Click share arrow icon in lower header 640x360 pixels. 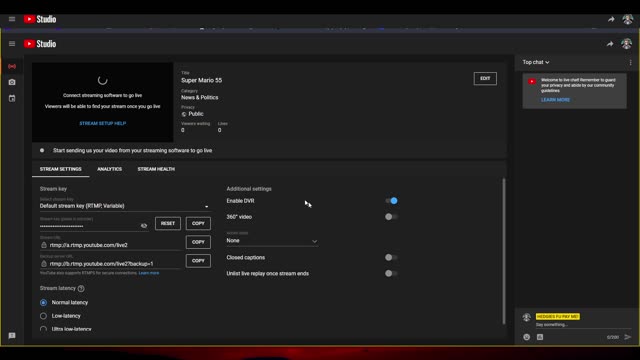click(x=610, y=44)
